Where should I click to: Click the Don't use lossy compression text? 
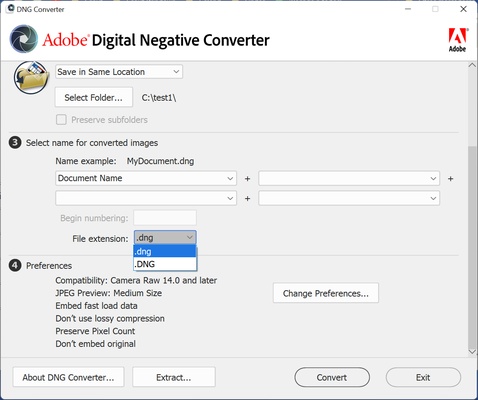[110, 318]
